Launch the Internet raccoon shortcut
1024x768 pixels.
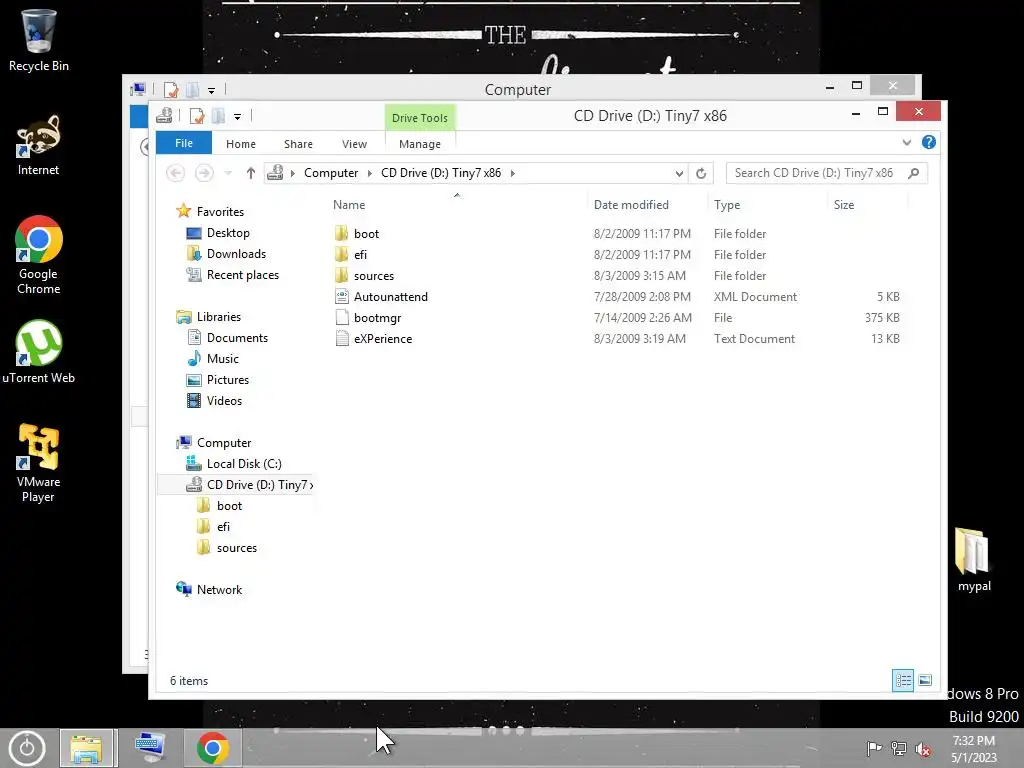[39, 145]
